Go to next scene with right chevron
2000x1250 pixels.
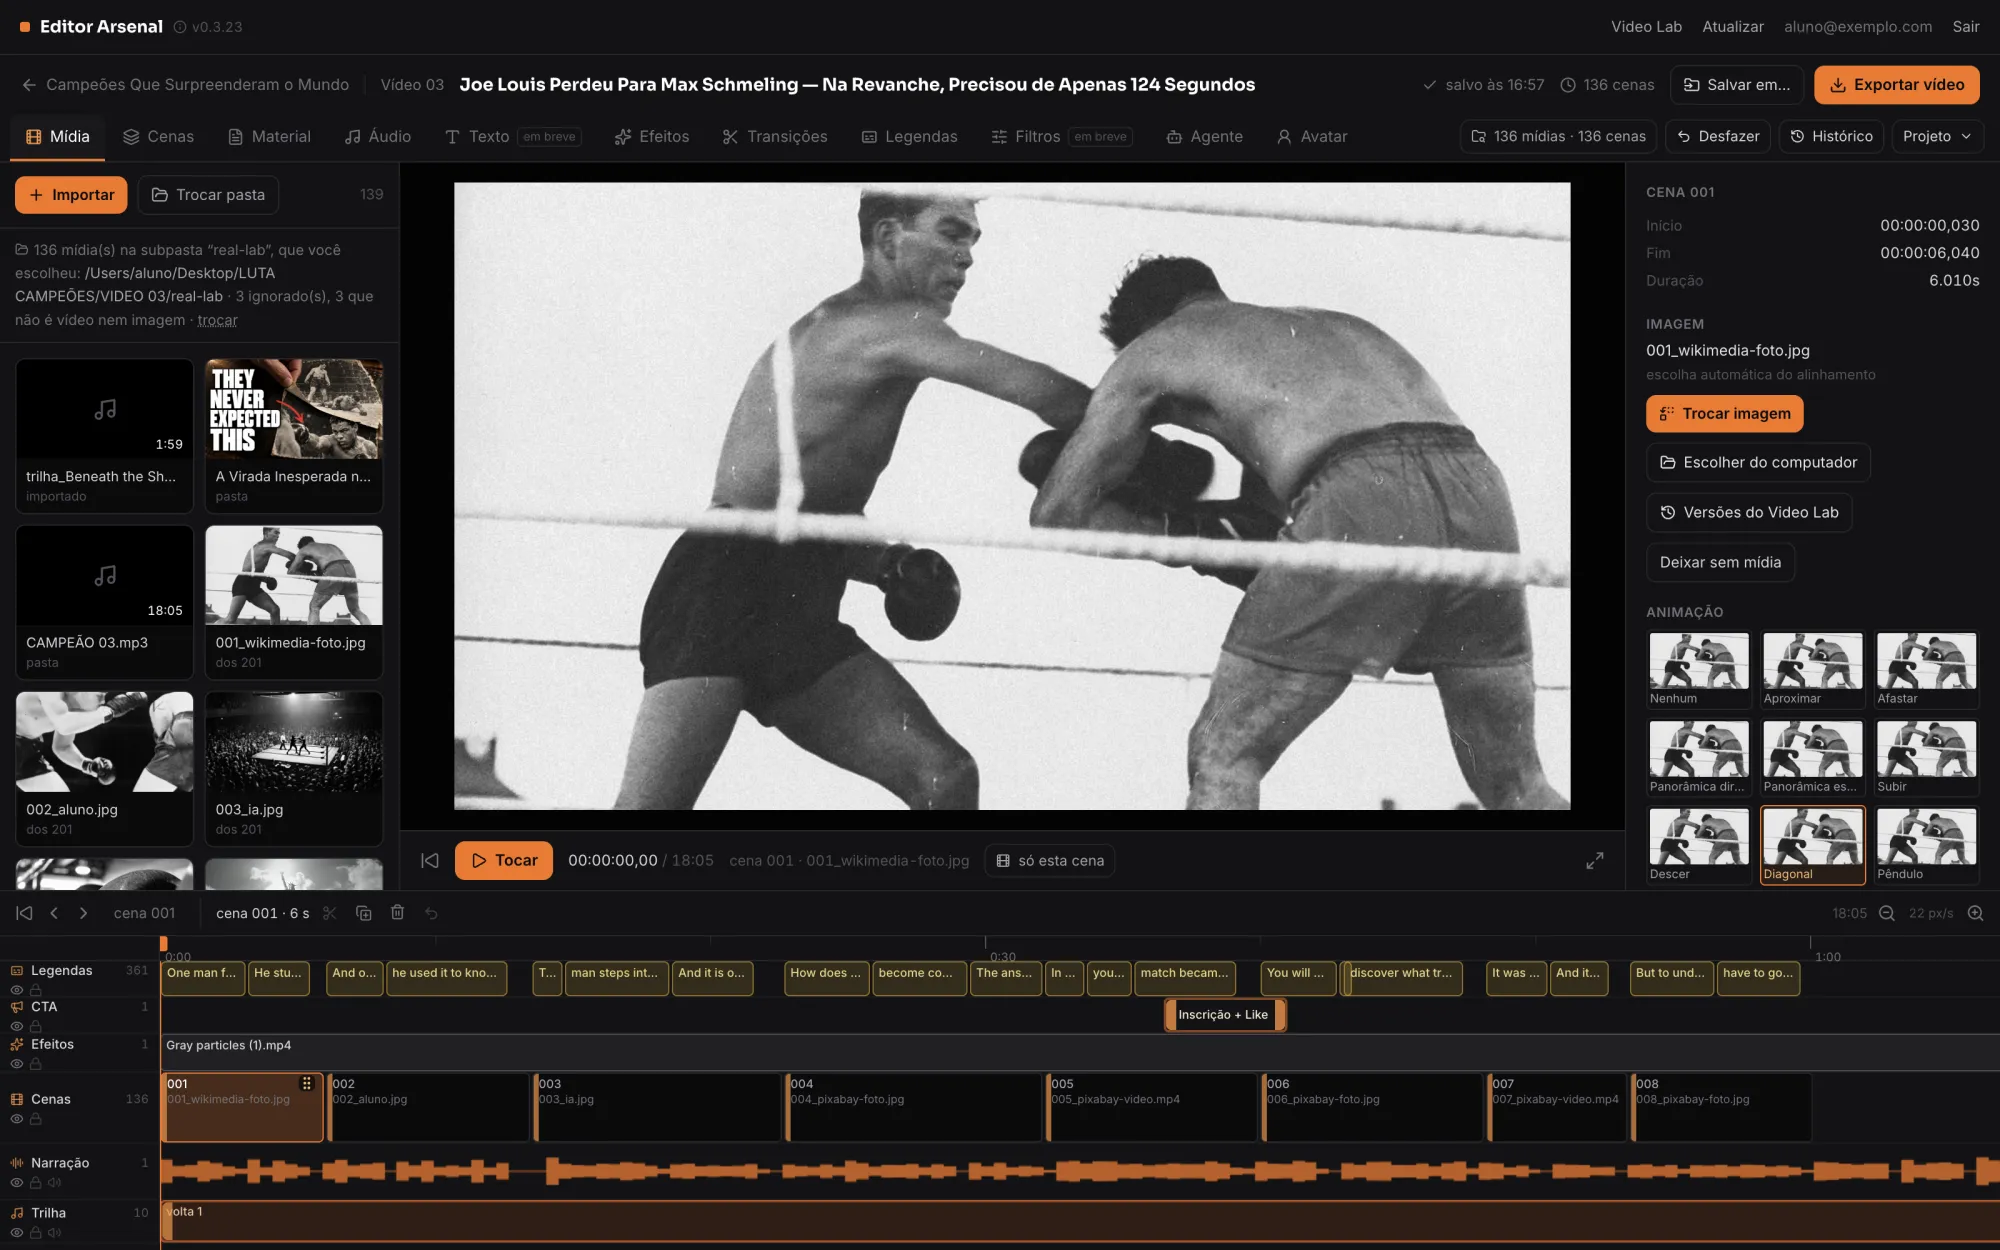83,913
